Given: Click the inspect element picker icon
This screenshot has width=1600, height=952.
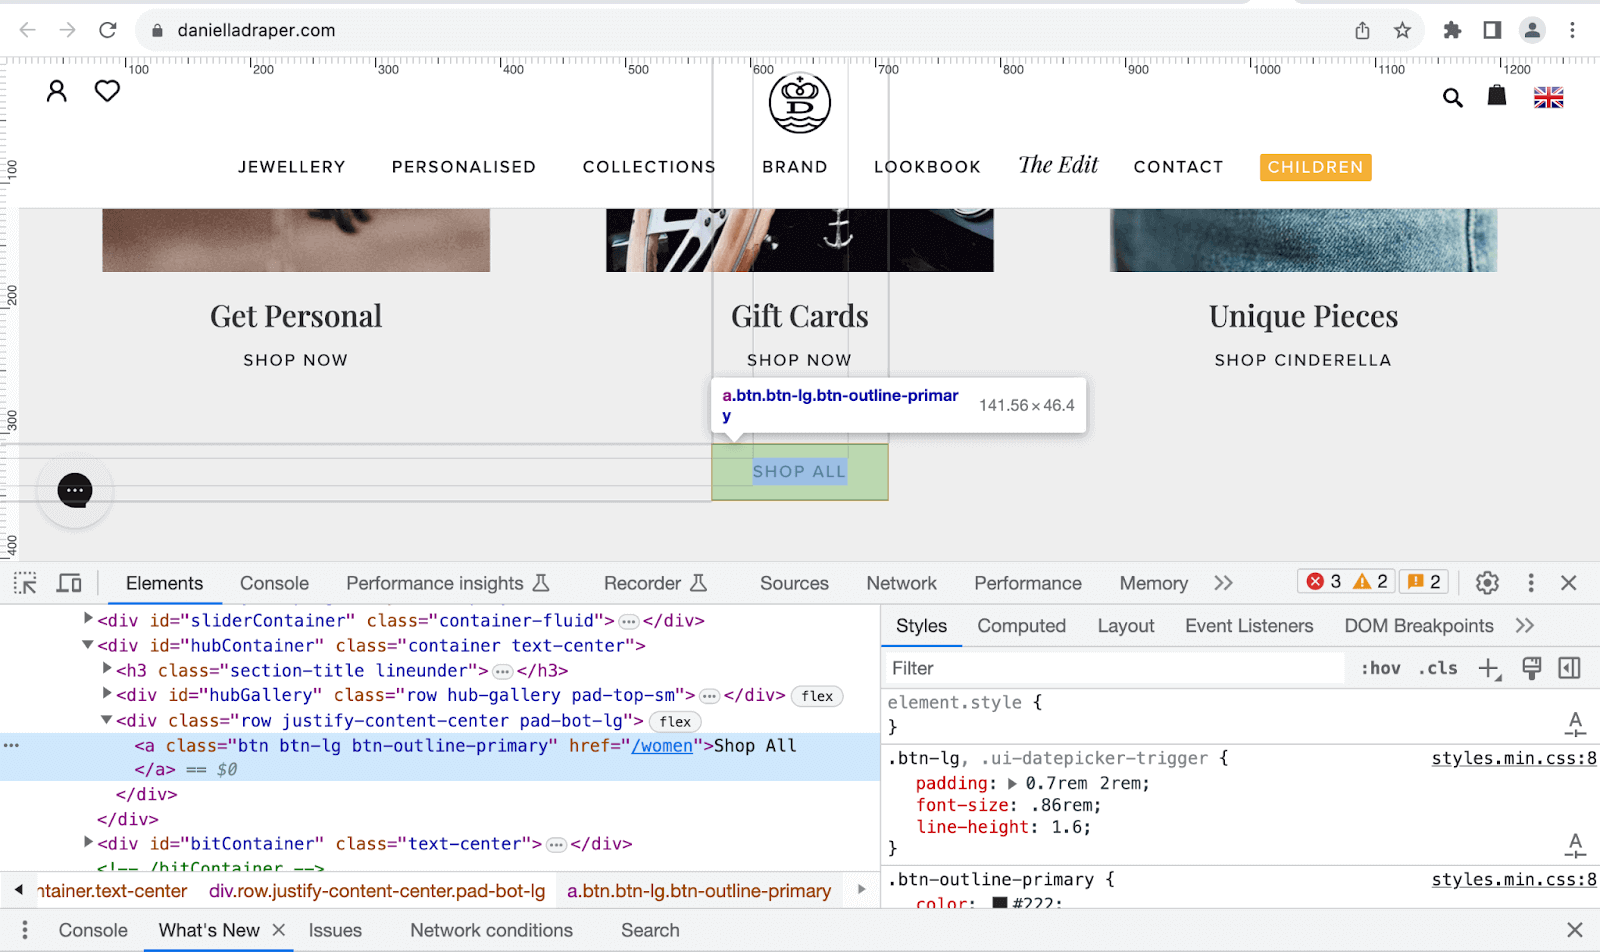Looking at the screenshot, I should pyautogui.click(x=25, y=583).
